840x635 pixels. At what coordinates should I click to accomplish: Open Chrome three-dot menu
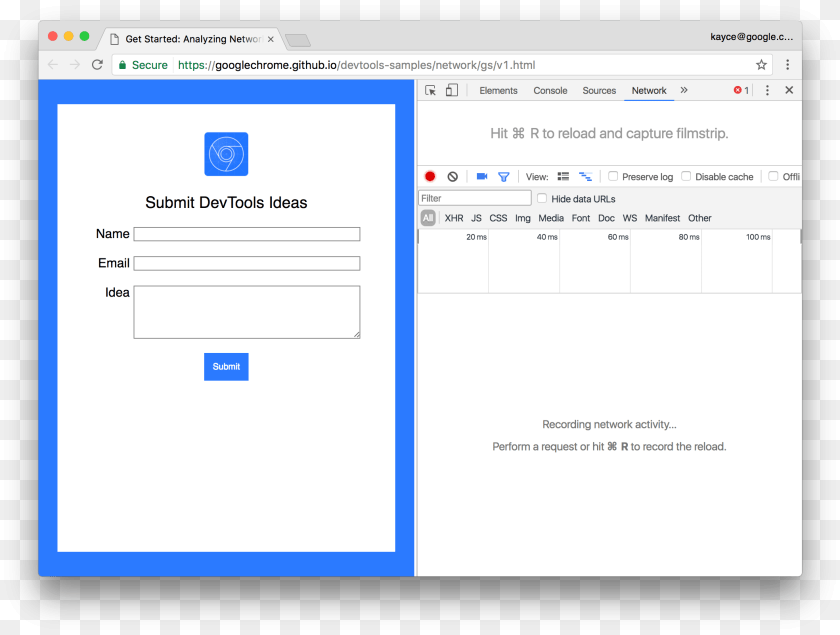[x=787, y=65]
